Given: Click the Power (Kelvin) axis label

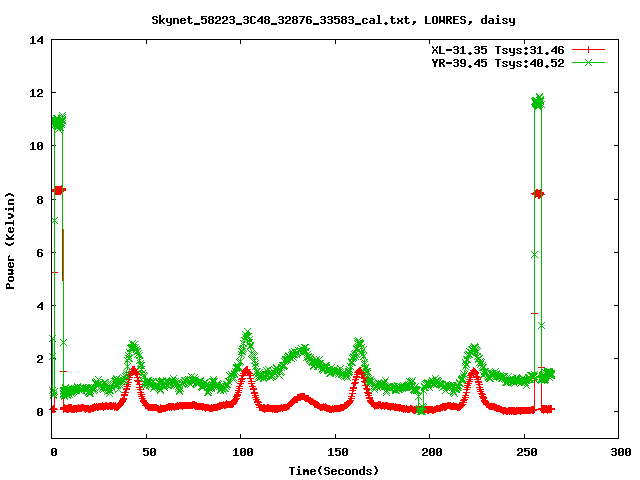Looking at the screenshot, I should click(10, 241).
